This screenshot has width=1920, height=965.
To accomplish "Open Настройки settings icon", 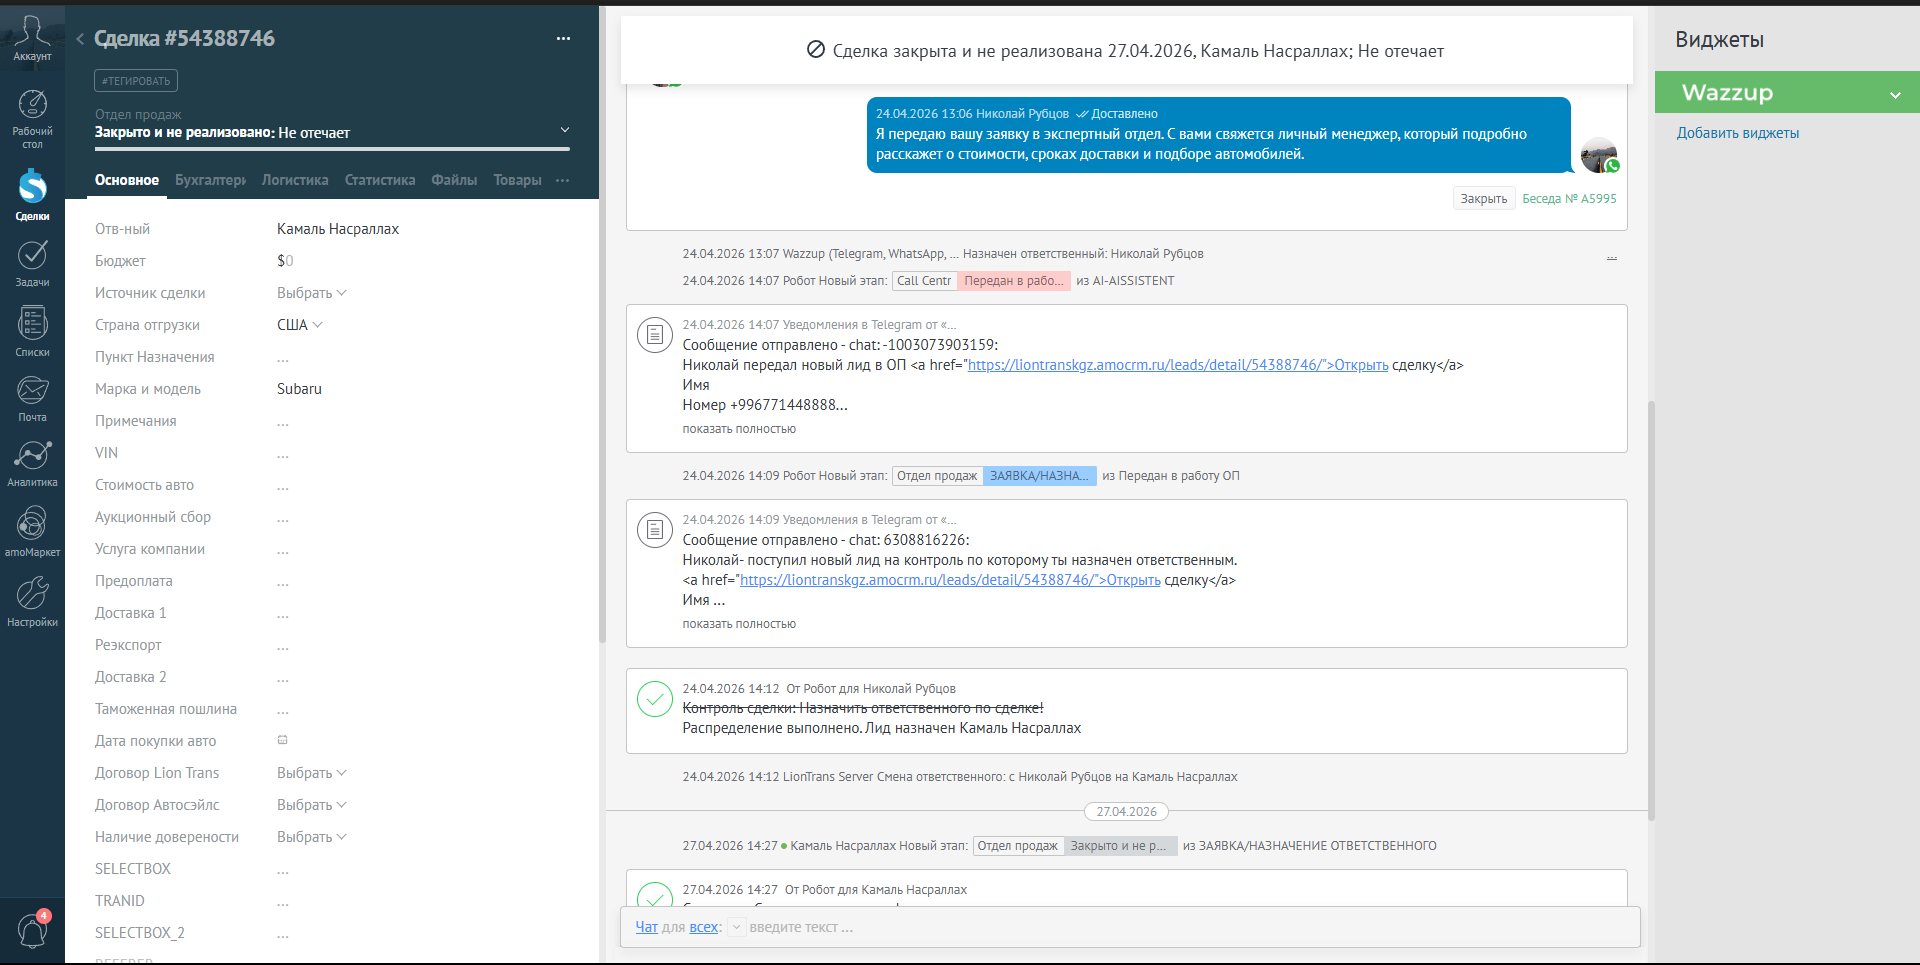I will (x=32, y=600).
